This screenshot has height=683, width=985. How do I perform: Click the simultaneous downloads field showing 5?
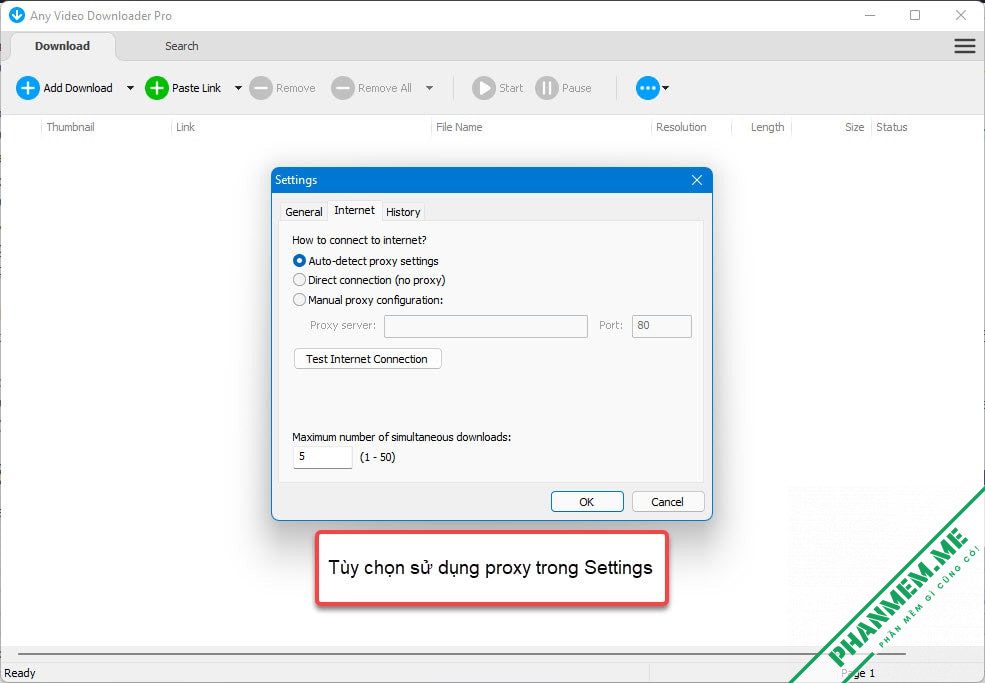(x=323, y=457)
